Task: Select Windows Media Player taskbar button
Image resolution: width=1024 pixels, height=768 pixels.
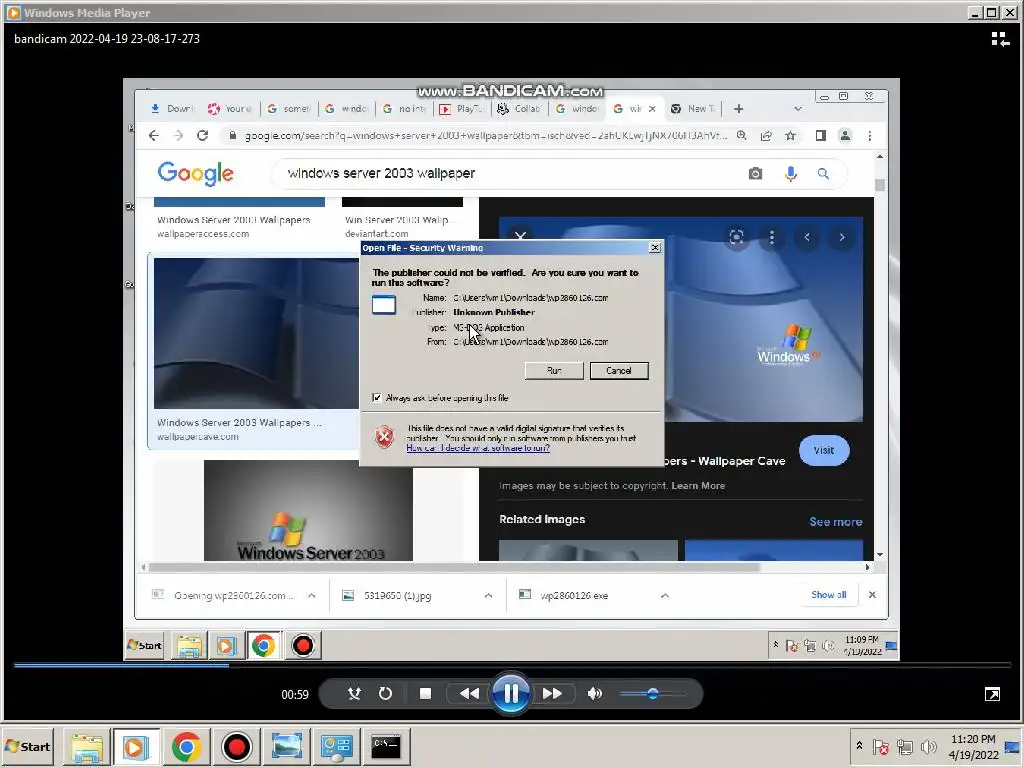Action: pyautogui.click(x=136, y=746)
